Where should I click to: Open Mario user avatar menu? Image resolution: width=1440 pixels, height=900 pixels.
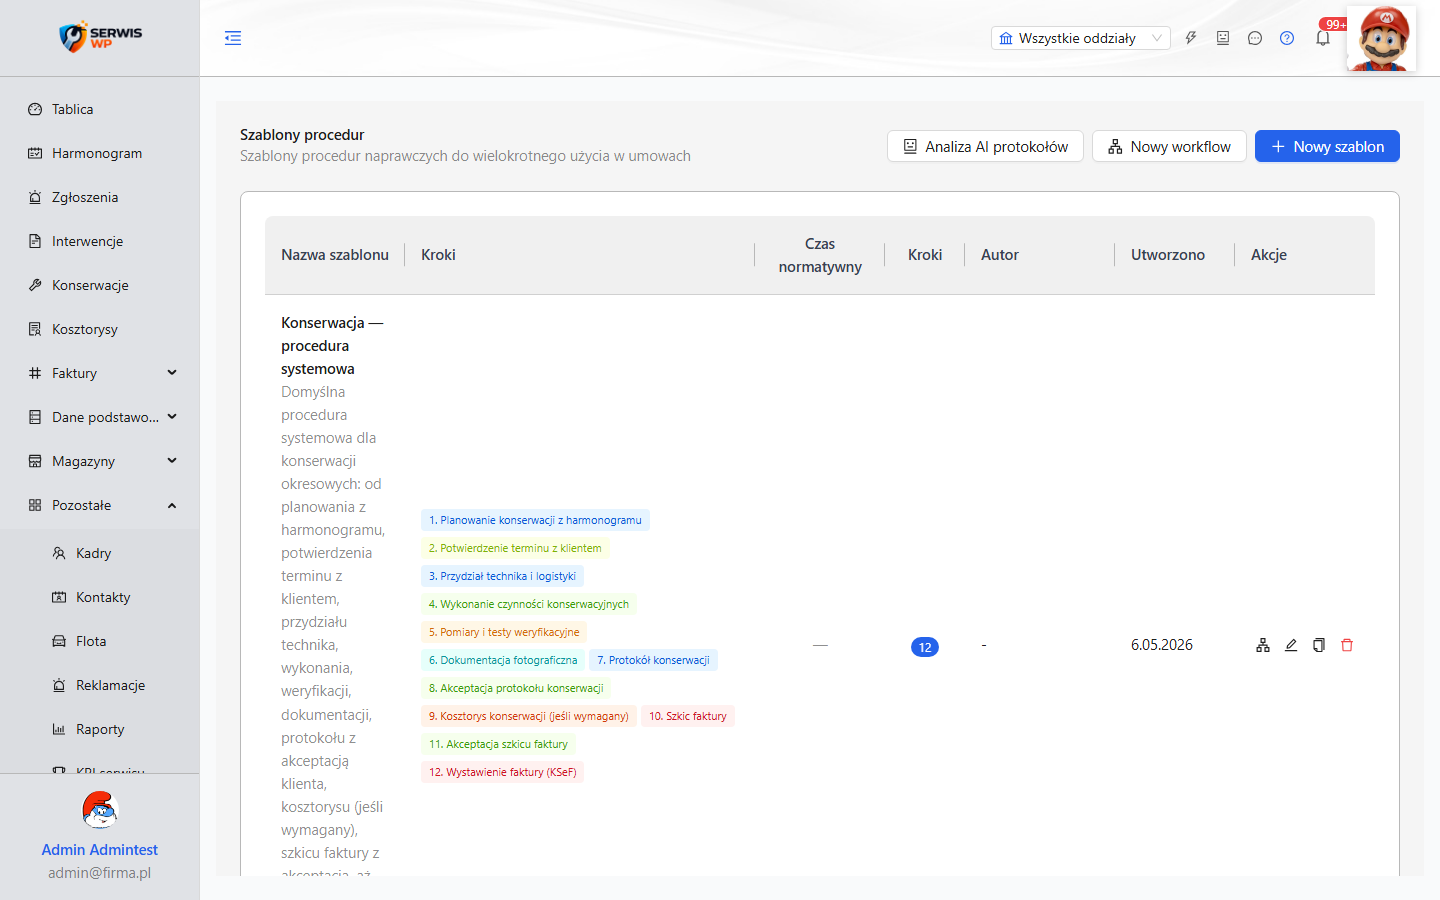pos(1381,38)
